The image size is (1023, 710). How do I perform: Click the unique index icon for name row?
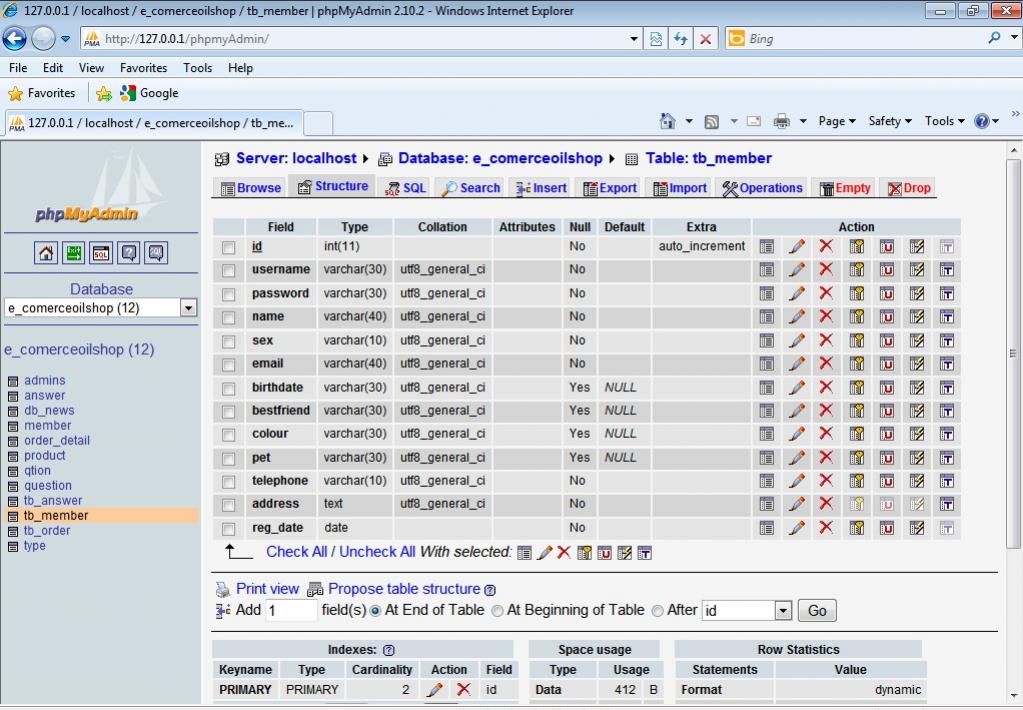coord(886,317)
